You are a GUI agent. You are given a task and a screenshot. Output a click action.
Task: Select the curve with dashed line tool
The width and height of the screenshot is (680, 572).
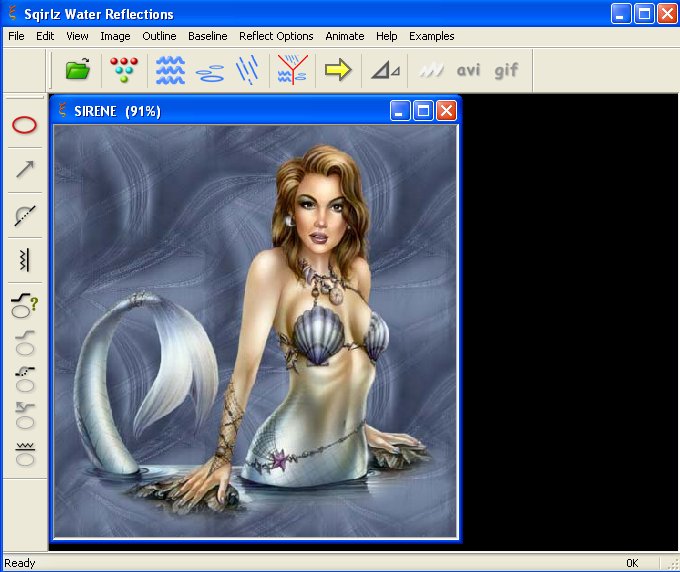click(x=25, y=215)
